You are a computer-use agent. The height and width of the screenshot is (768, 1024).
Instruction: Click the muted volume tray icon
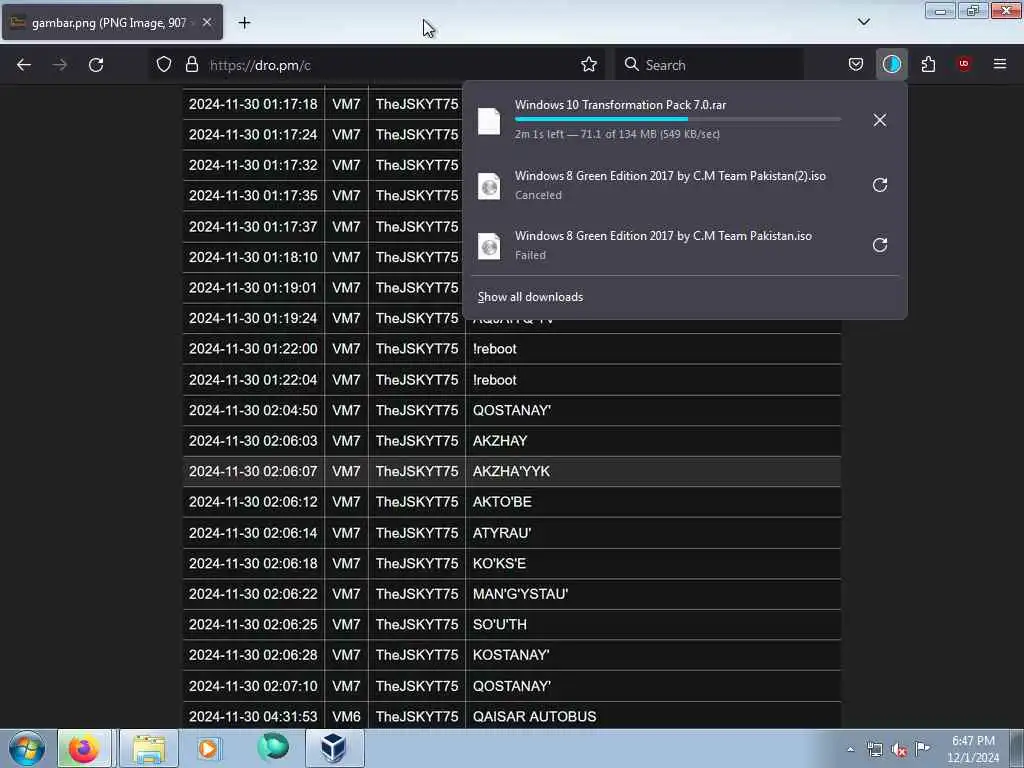tap(899, 750)
